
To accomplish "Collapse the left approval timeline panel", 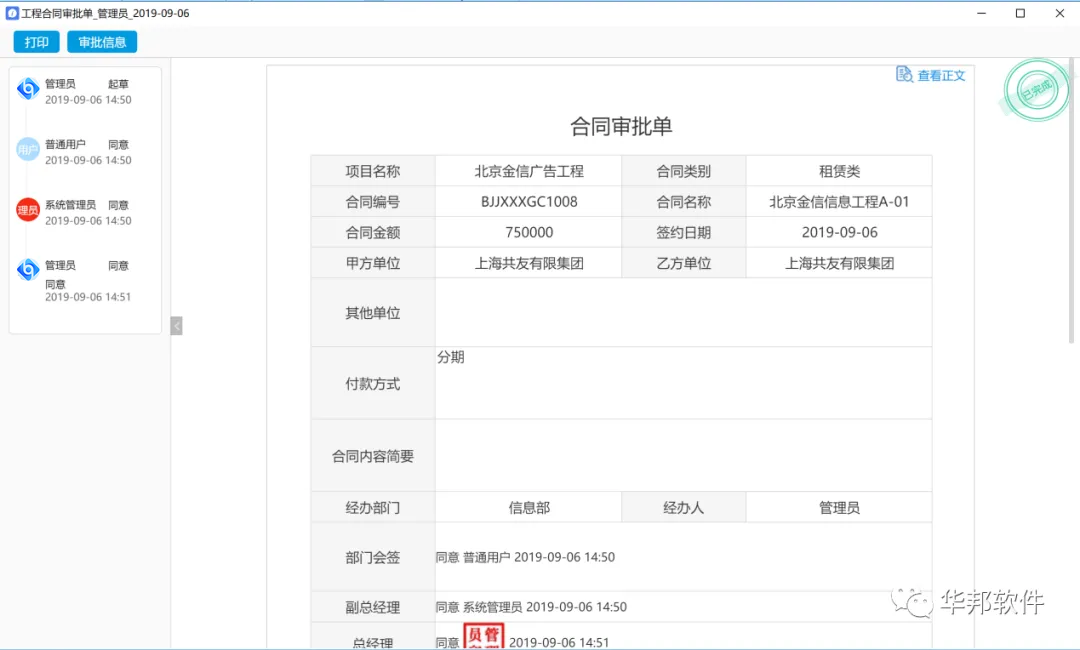I will point(176,325).
